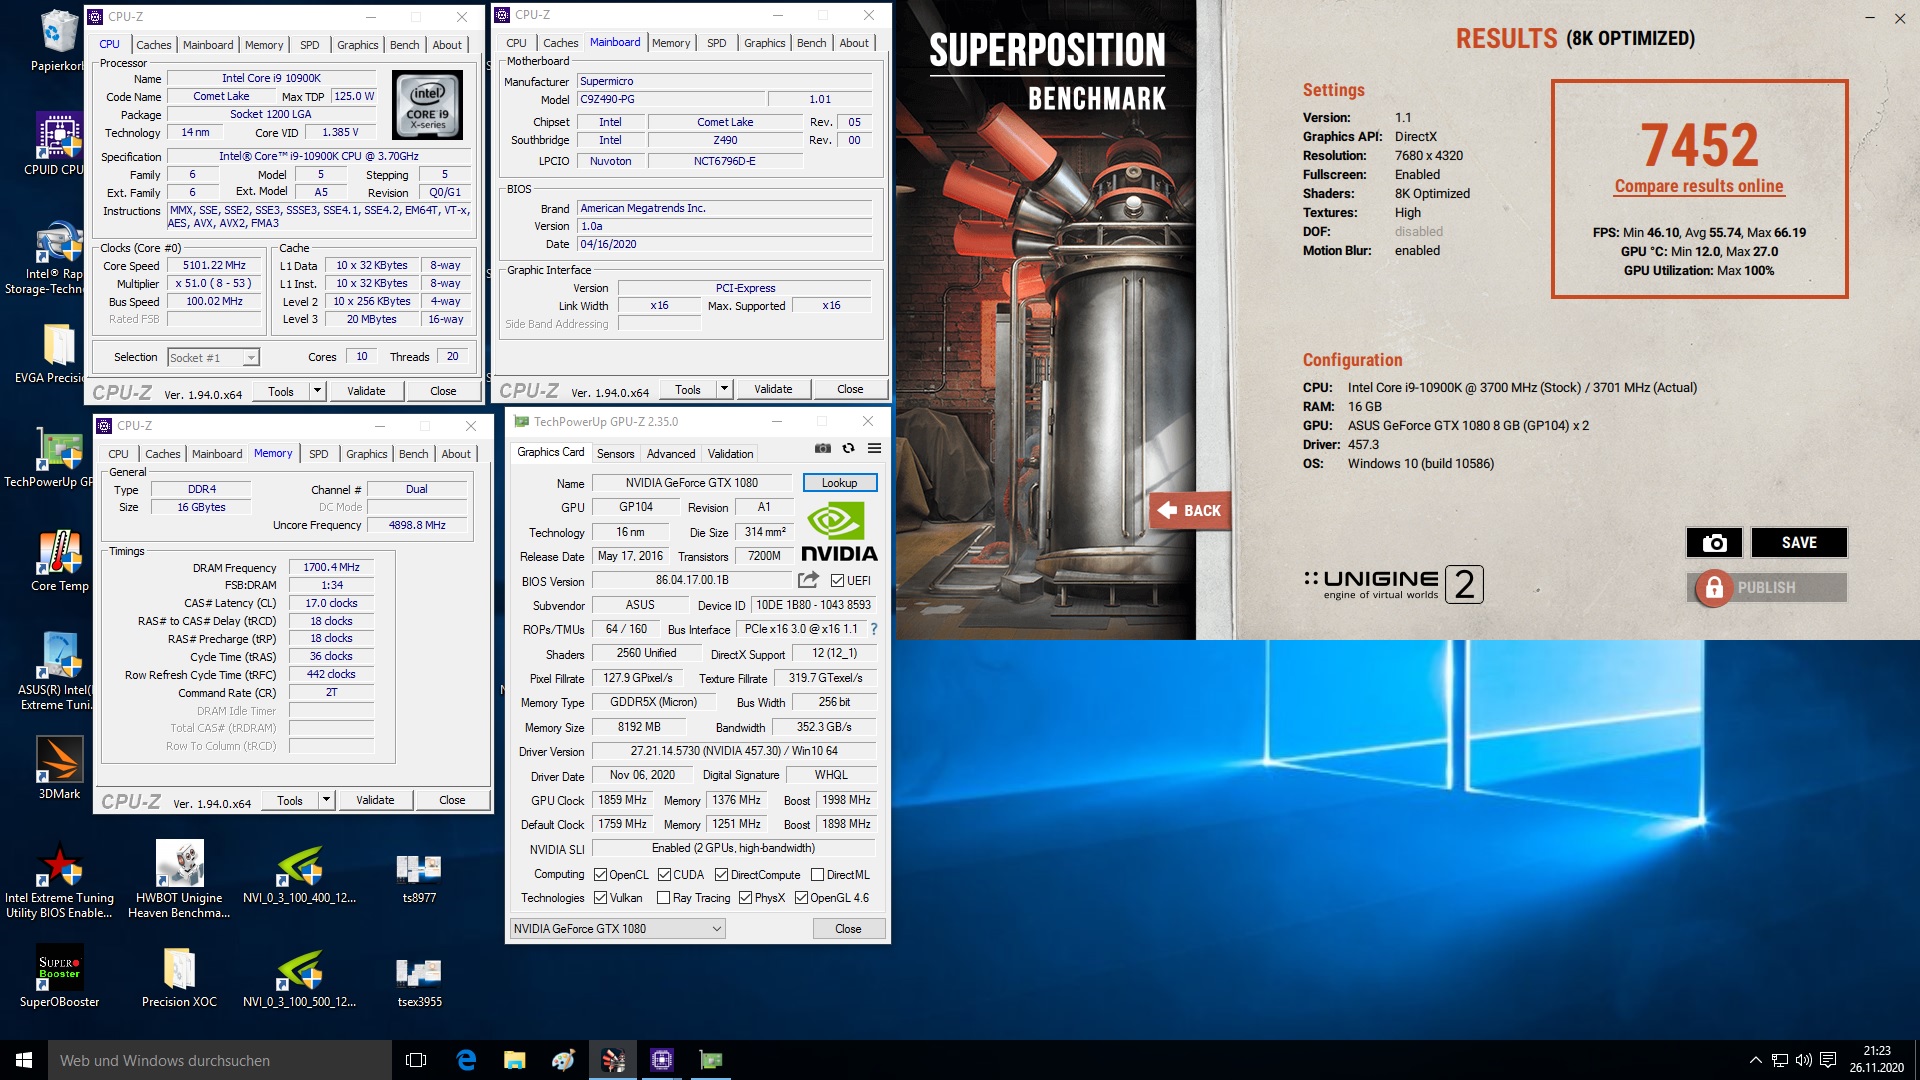Open the Action Center notification icon

[1828, 1060]
